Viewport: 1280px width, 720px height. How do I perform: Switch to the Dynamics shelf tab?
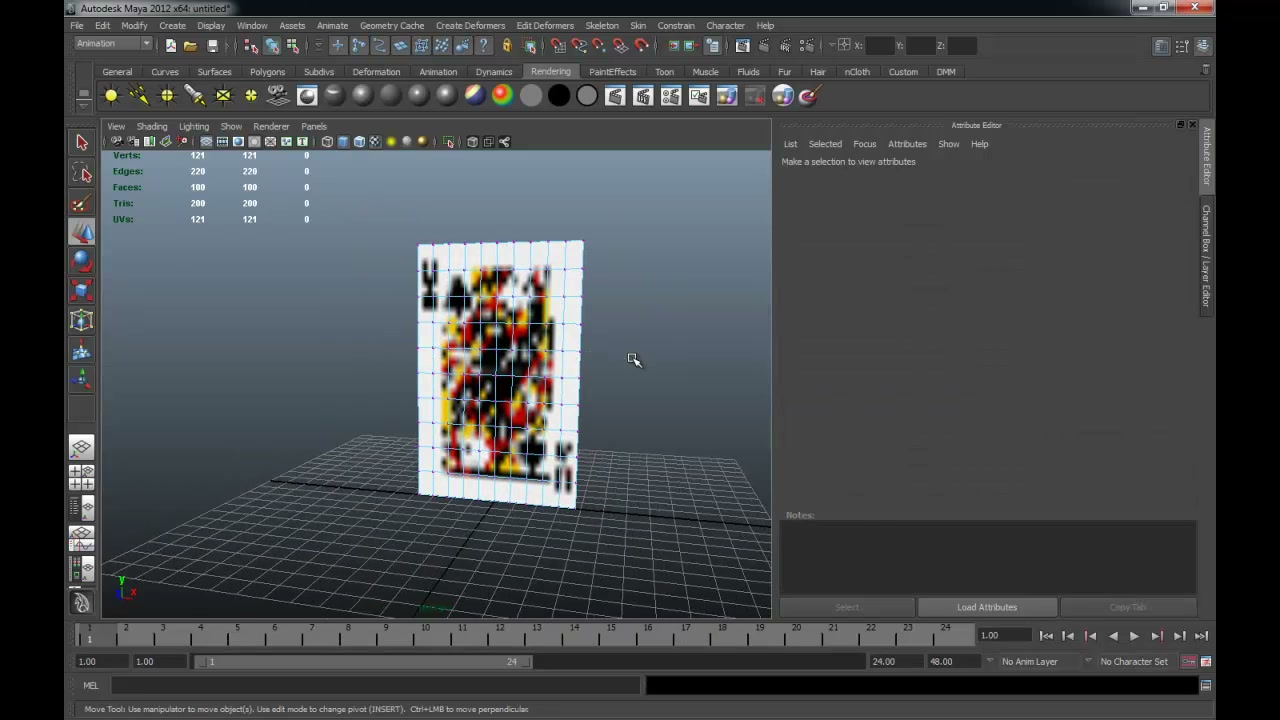coord(494,72)
